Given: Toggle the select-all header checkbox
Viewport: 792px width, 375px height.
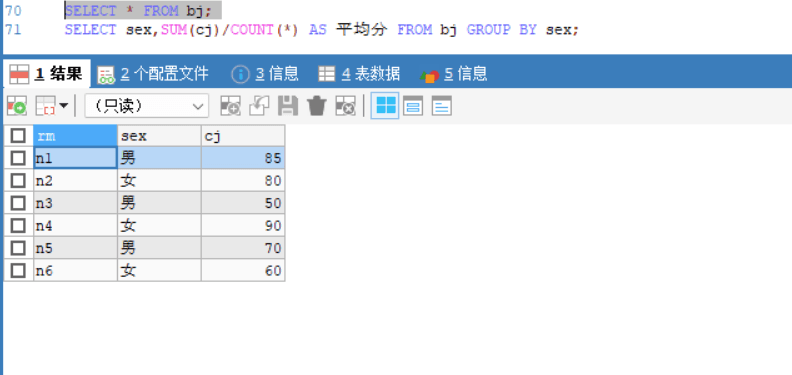Looking at the screenshot, I should click(18, 135).
